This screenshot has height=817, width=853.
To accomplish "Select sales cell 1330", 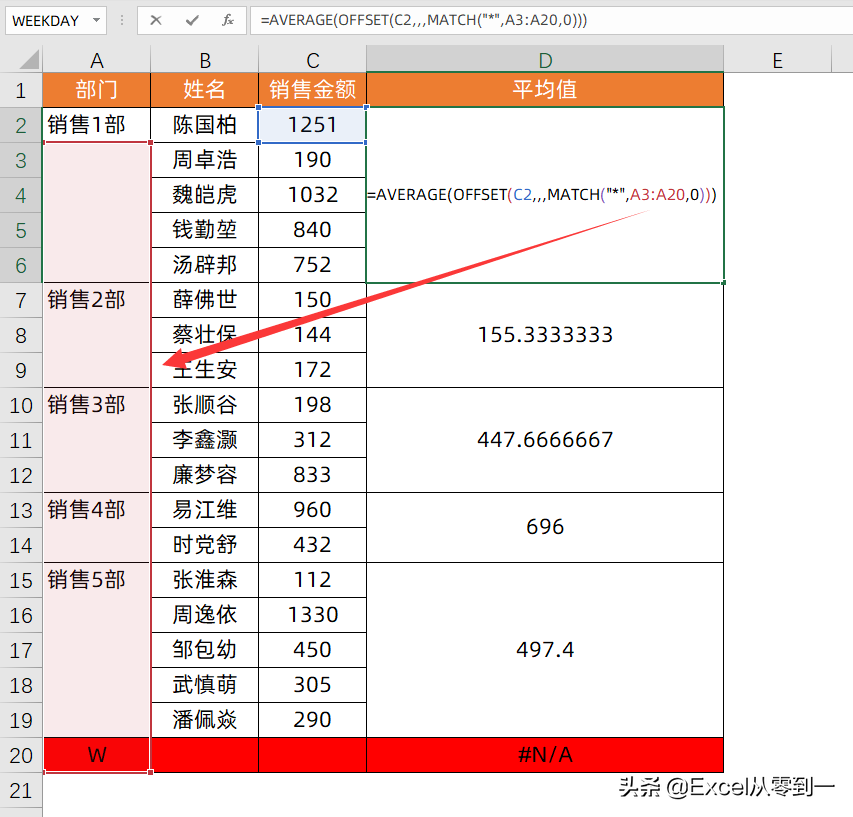I will [313, 615].
